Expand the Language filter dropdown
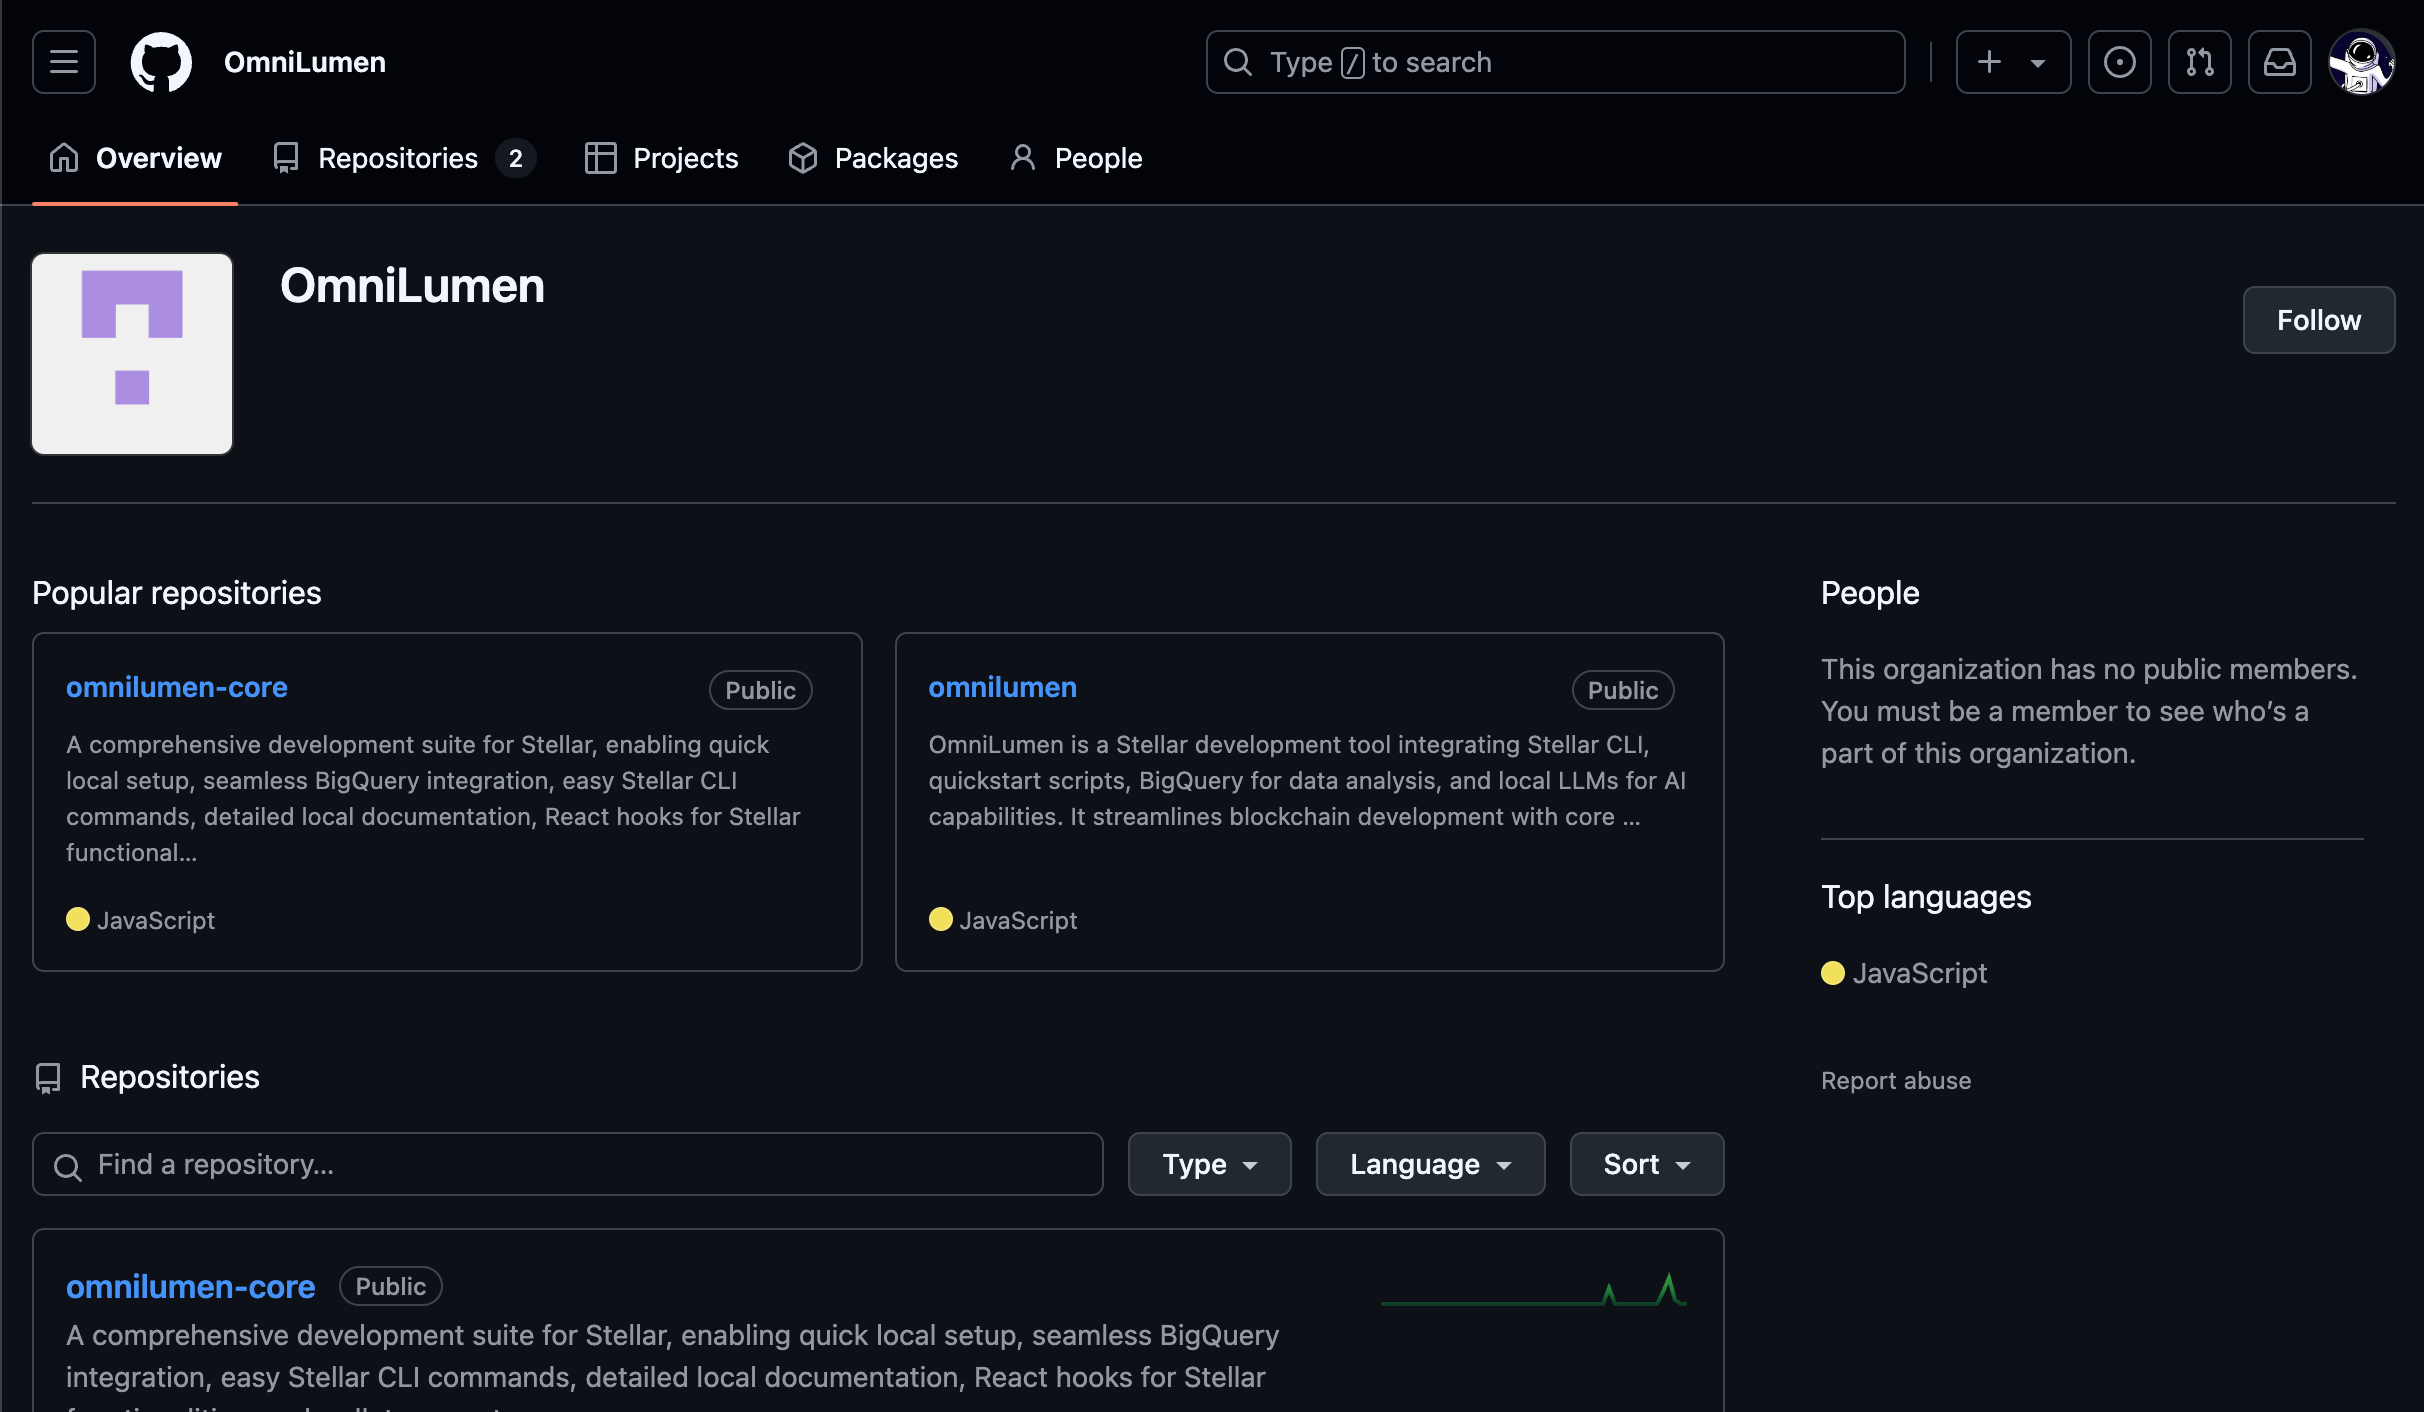Screen dimensions: 2424x1412 coord(1430,1164)
